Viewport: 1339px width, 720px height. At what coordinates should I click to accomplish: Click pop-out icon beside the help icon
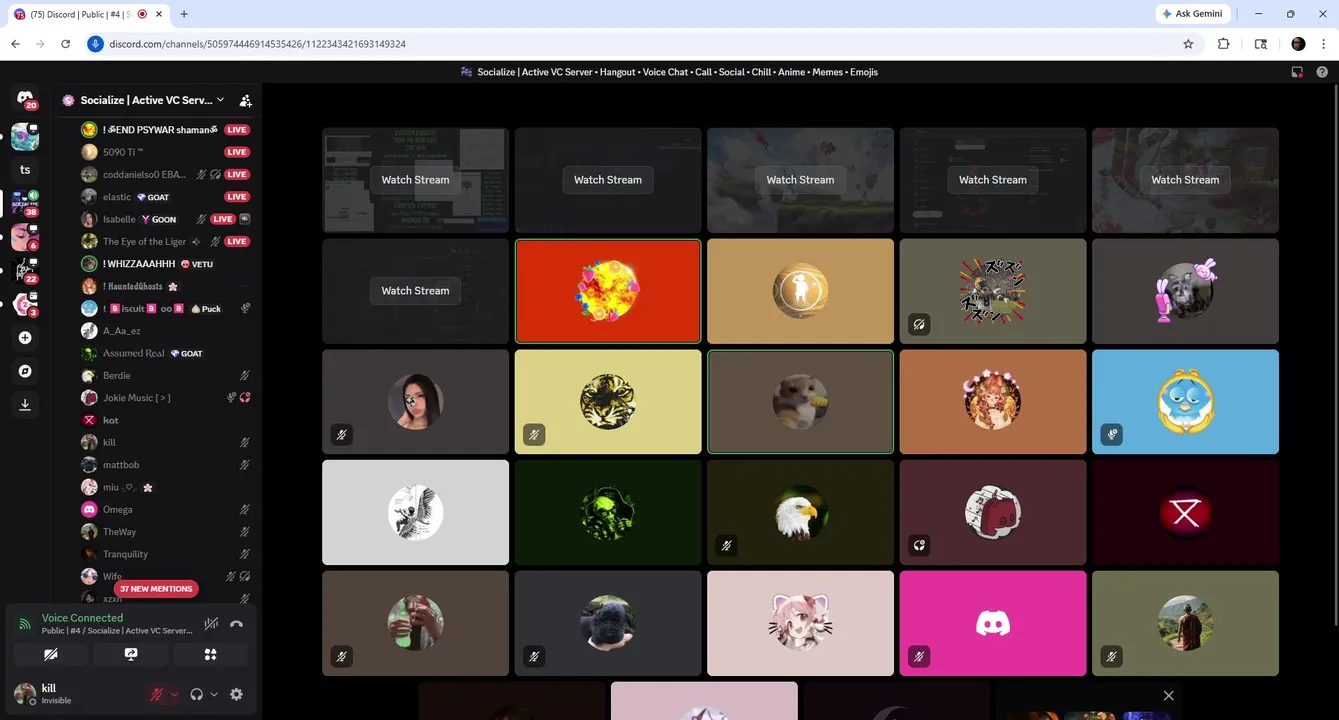click(1297, 72)
